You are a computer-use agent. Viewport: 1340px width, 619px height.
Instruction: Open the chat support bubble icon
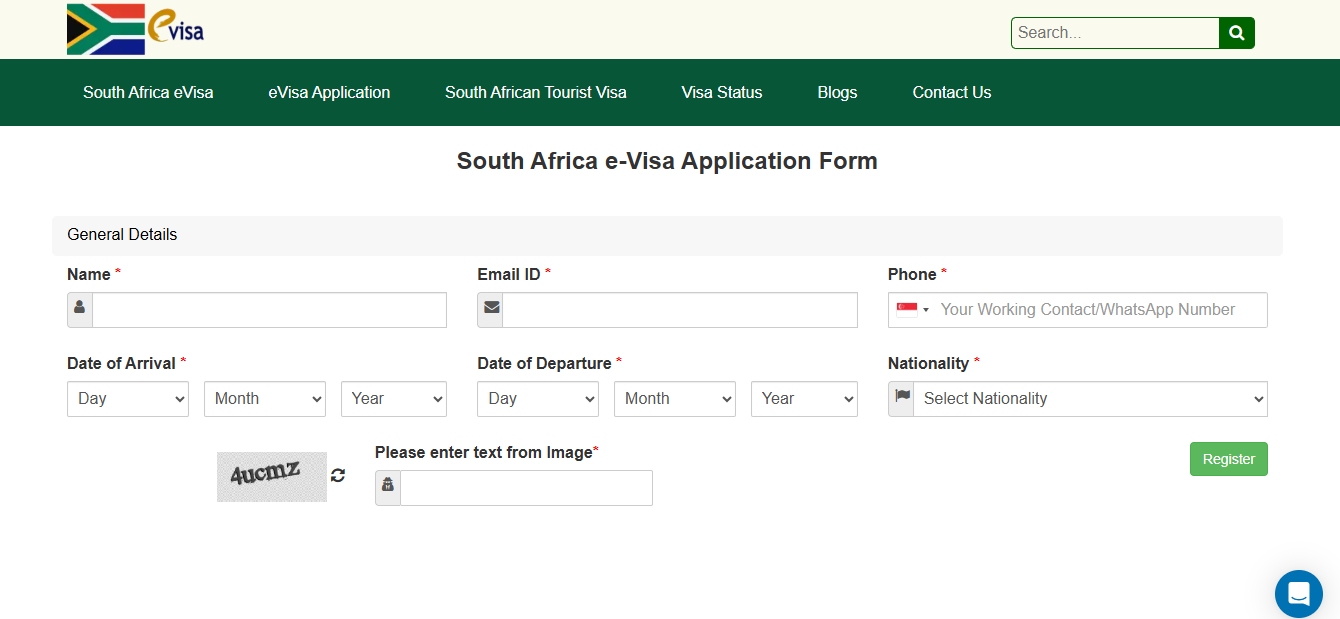pos(1299,594)
